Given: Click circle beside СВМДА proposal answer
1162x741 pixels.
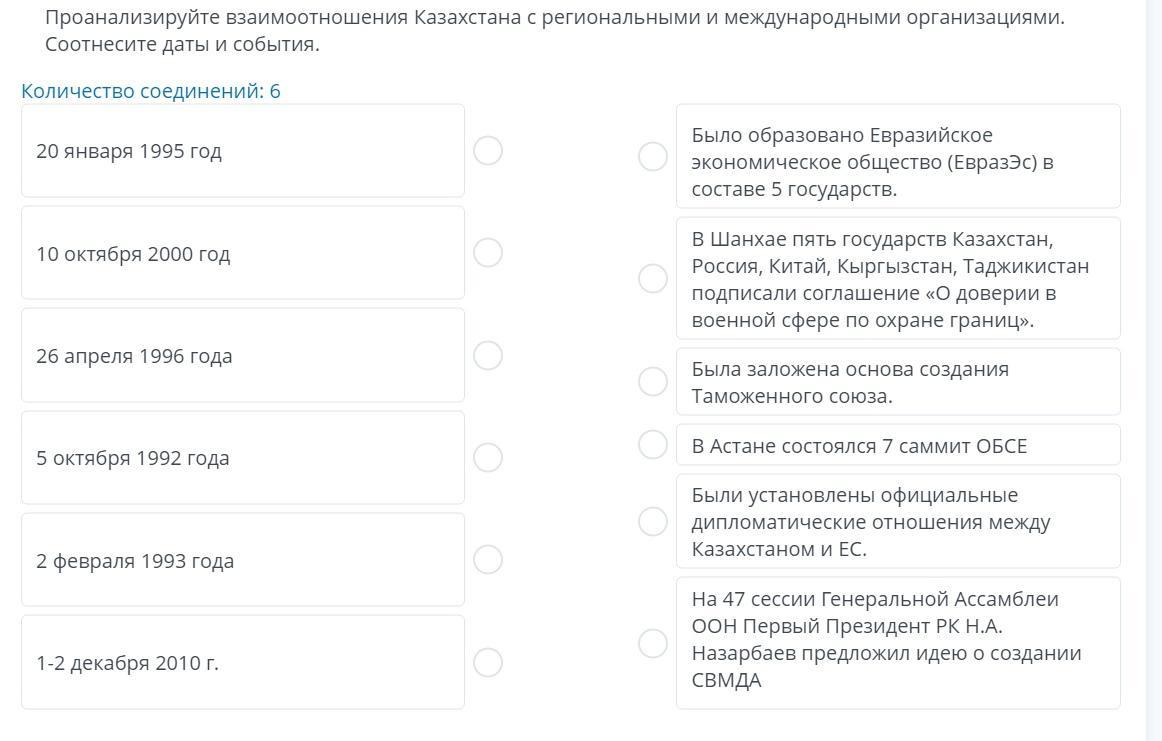Looking at the screenshot, I should [x=653, y=643].
